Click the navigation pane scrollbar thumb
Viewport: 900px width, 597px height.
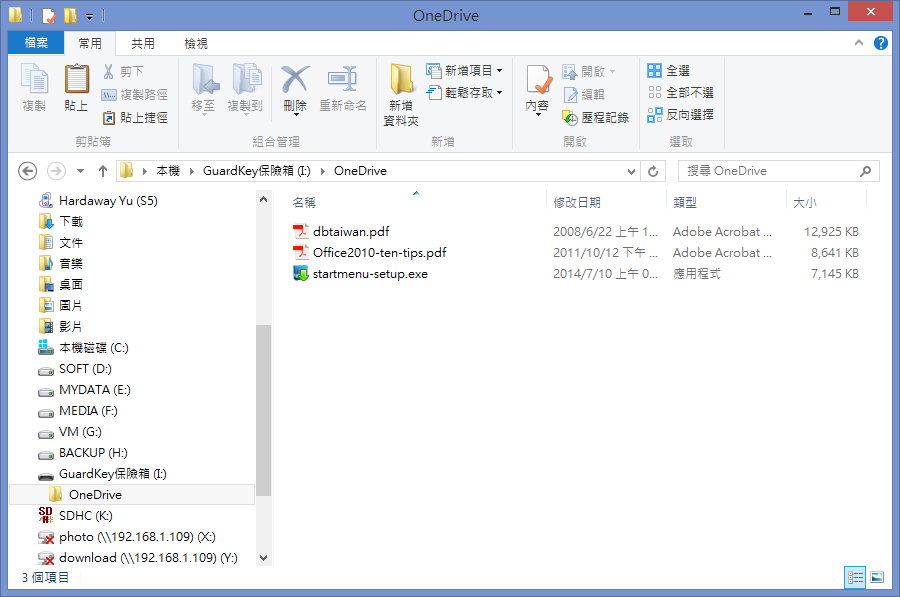point(263,410)
